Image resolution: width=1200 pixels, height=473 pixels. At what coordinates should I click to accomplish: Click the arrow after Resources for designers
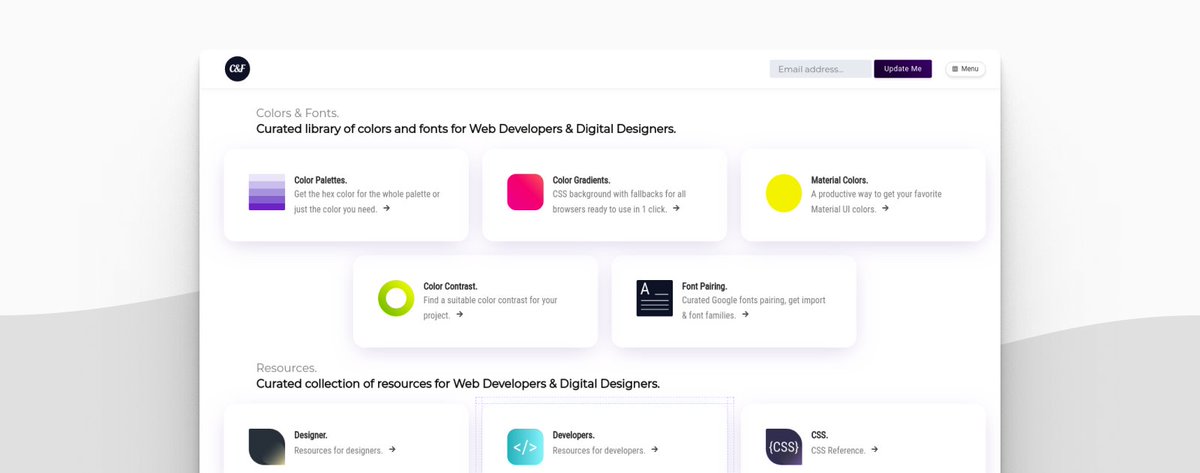point(392,449)
